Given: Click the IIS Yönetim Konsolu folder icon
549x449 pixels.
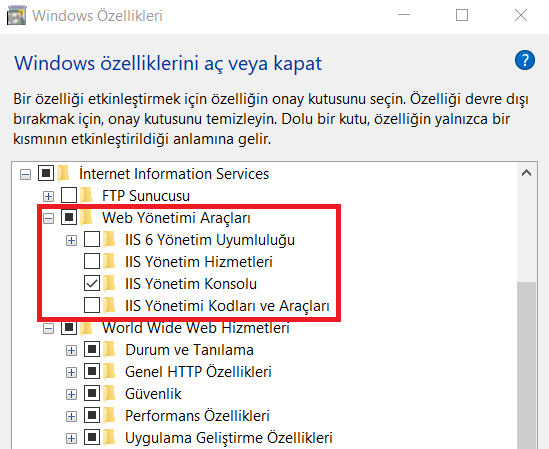Looking at the screenshot, I should coord(110,283).
